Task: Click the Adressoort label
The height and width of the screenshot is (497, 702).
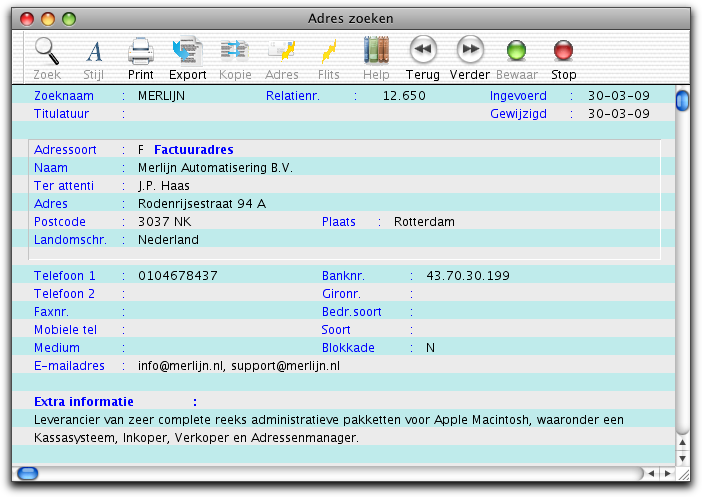Action: click(65, 150)
